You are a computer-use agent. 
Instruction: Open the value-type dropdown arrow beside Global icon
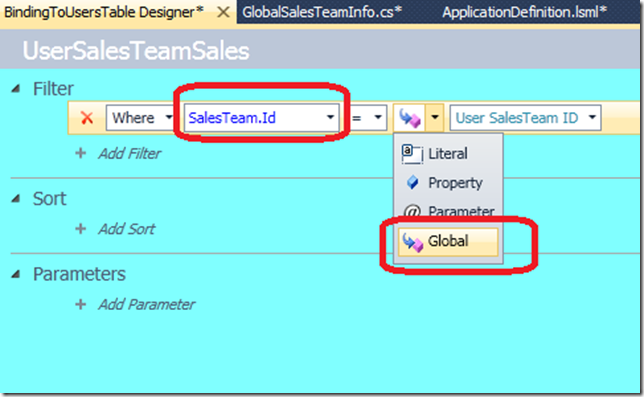[x=435, y=118]
